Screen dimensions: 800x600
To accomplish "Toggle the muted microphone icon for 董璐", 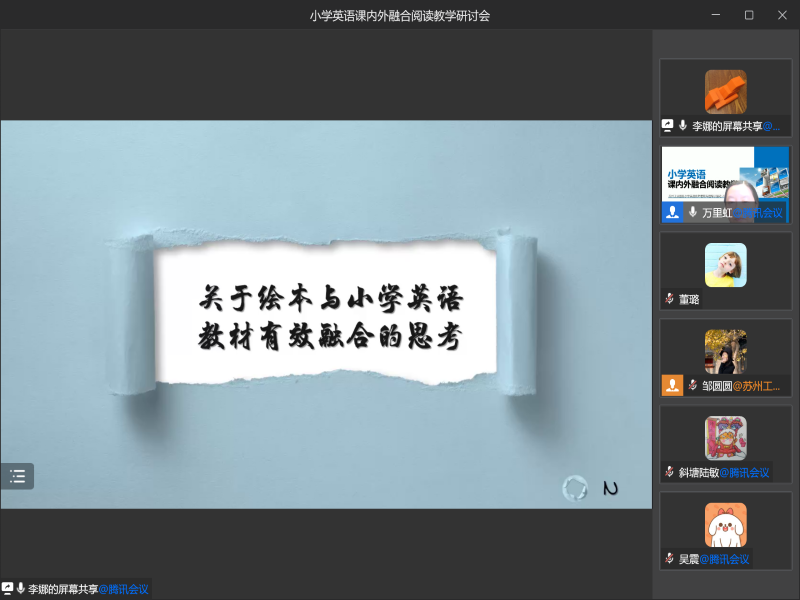I will click(x=669, y=299).
